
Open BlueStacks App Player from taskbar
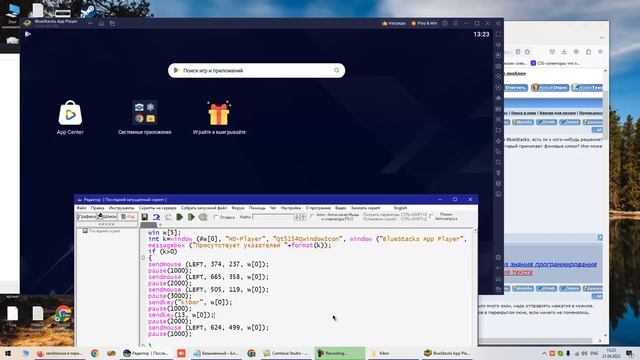pyautogui.click(x=447, y=353)
